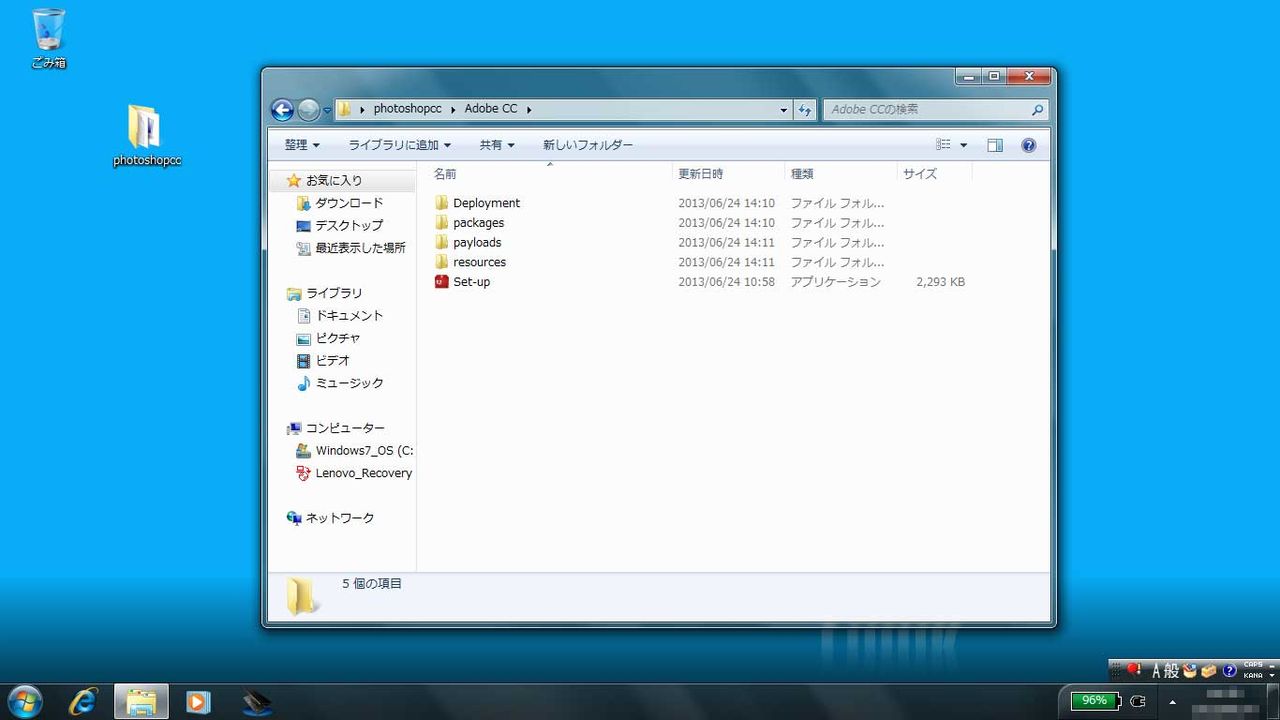This screenshot has height=720, width=1280.
Task: Select the payloads folder icon
Action: click(x=442, y=242)
